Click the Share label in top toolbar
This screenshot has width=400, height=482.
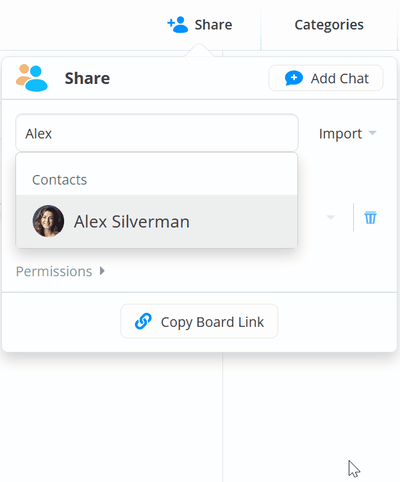213,25
